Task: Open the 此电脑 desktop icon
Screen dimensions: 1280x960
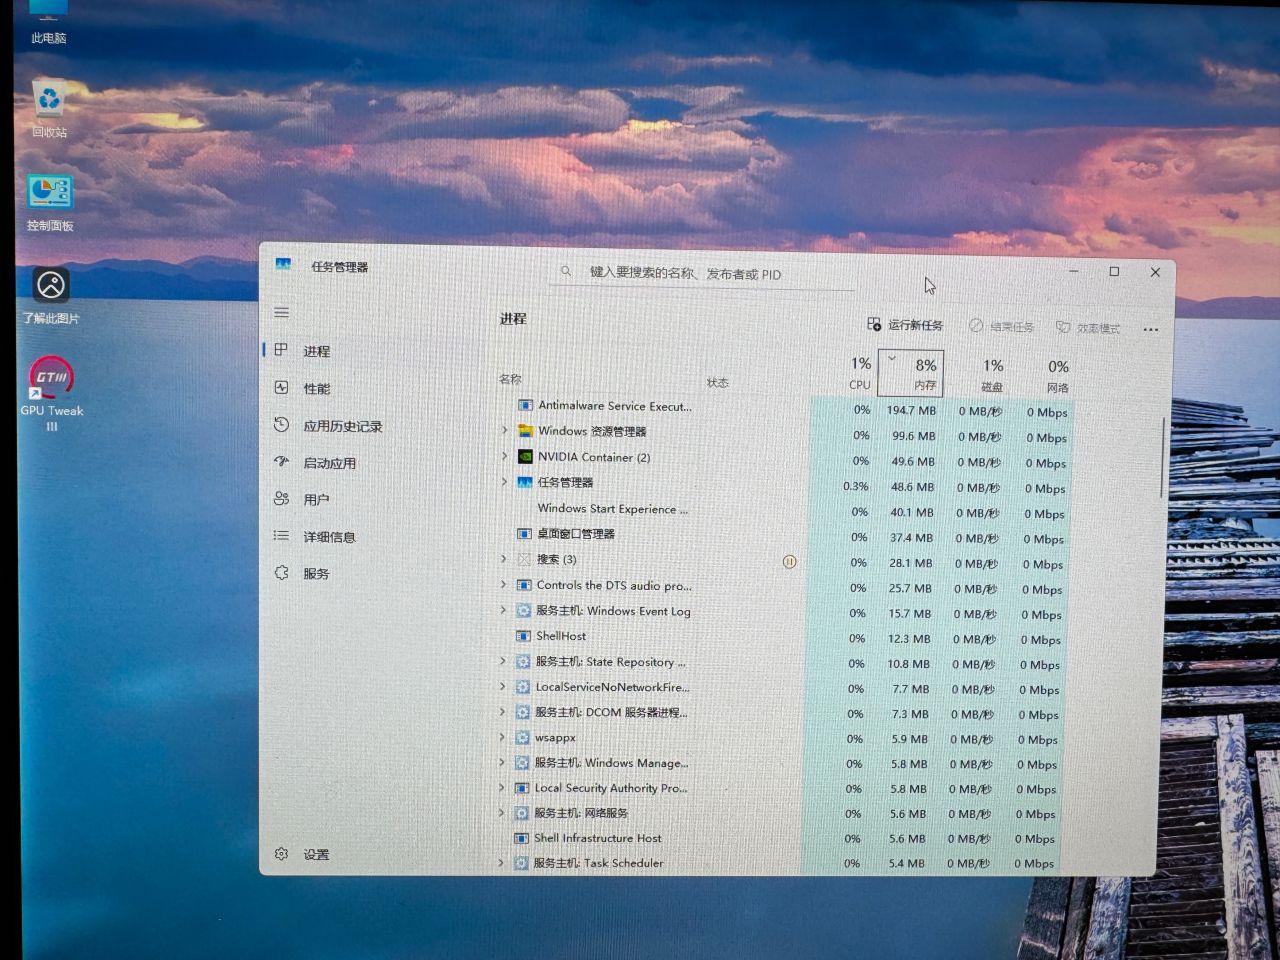Action: pos(48,22)
